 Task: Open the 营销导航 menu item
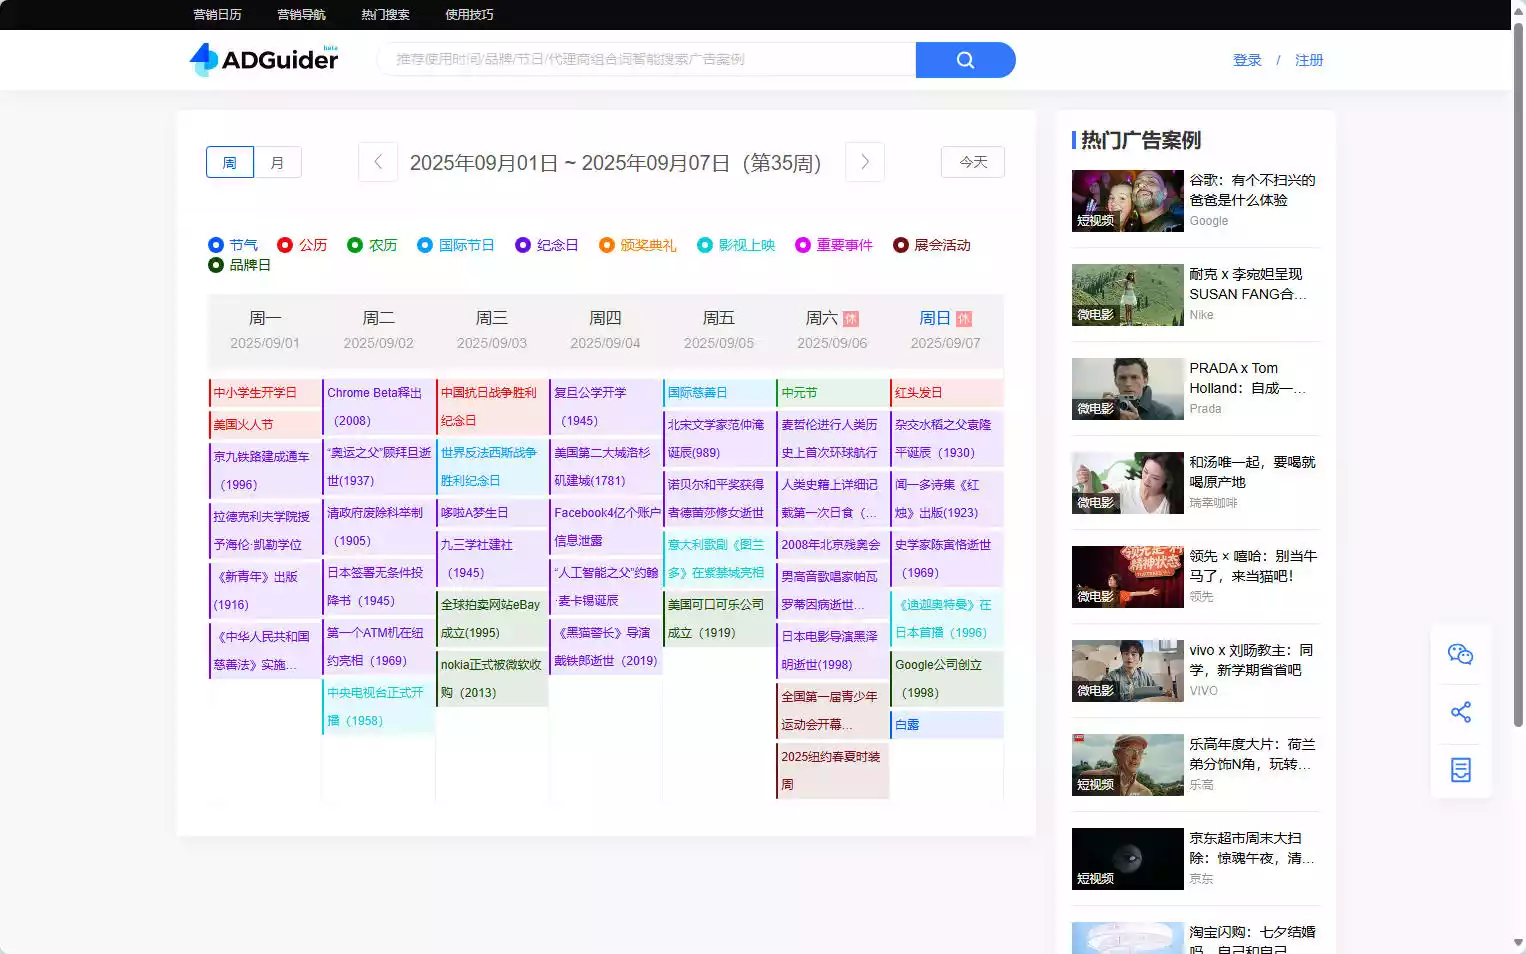point(302,15)
